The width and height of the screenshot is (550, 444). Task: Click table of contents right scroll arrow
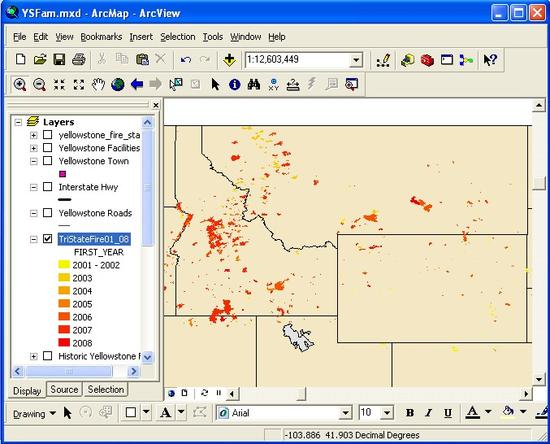point(133,371)
